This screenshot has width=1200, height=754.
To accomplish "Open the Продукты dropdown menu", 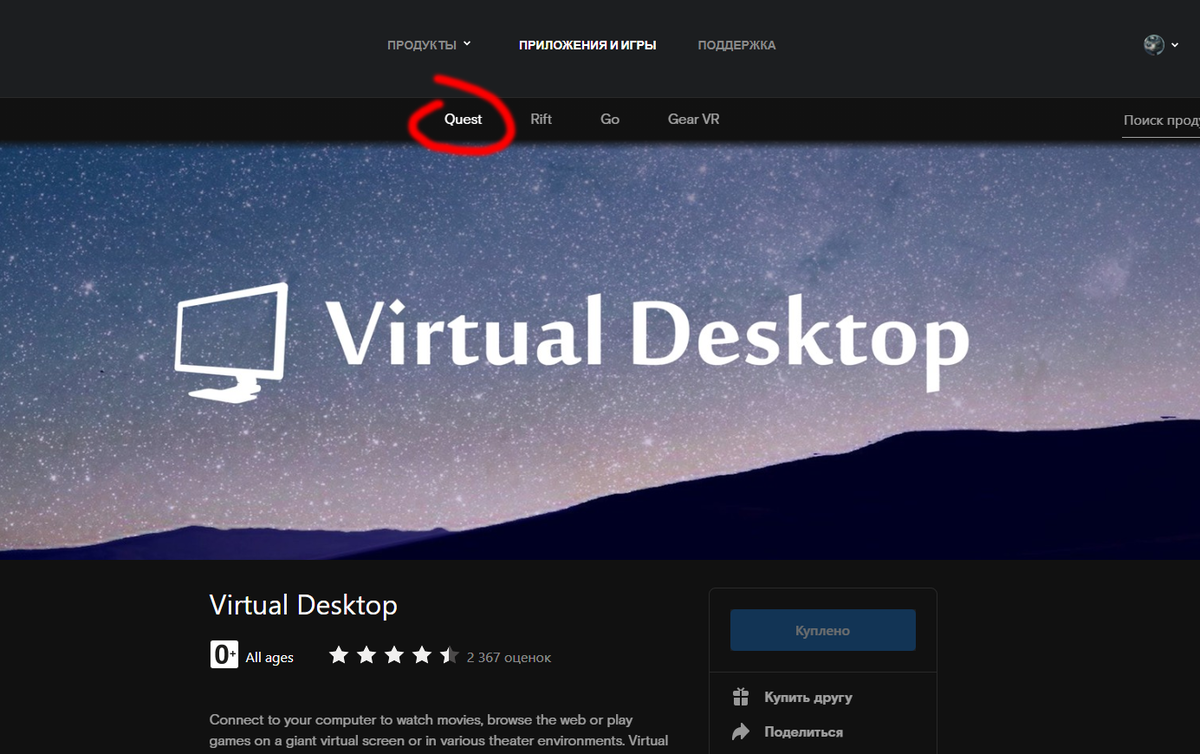I will tap(429, 45).
